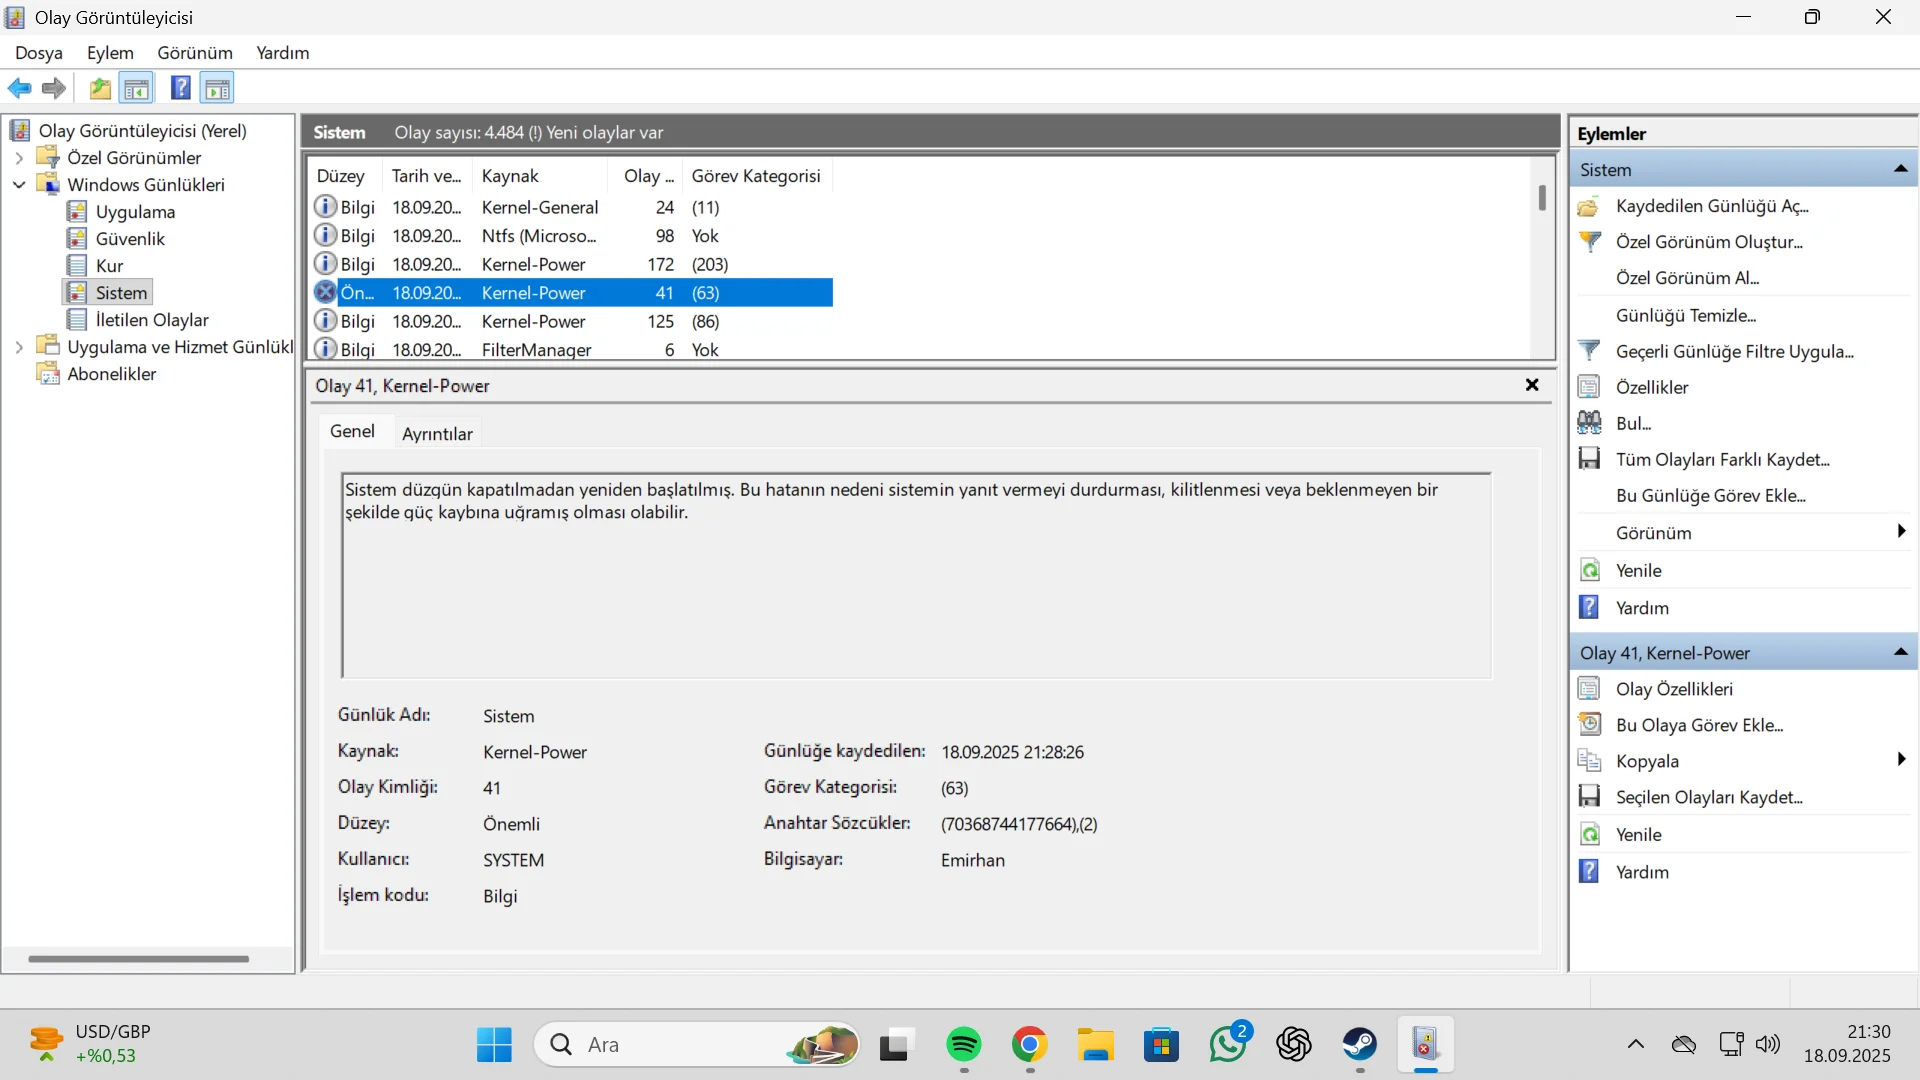Click the up-one-level folder toolbar icon

[x=100, y=88]
